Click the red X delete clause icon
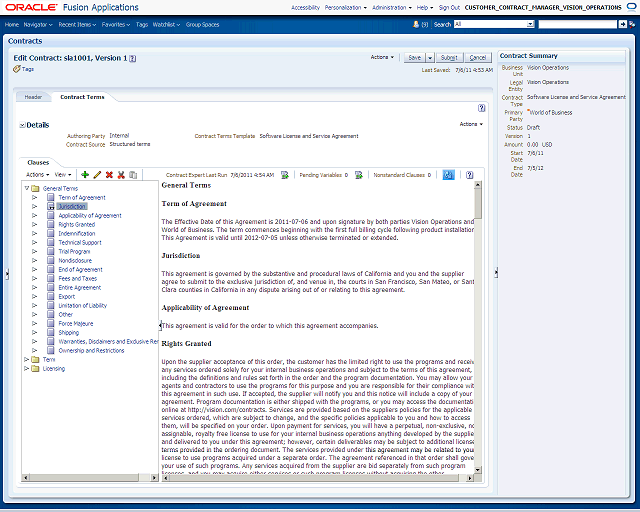 coord(109,175)
